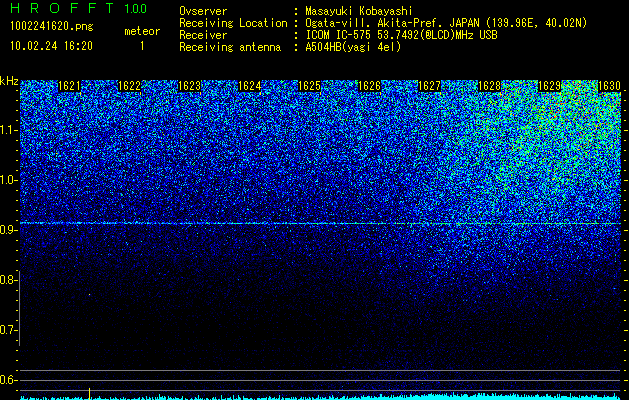Click the 1625 time marker
This screenshot has height=400, width=629.
point(309,86)
